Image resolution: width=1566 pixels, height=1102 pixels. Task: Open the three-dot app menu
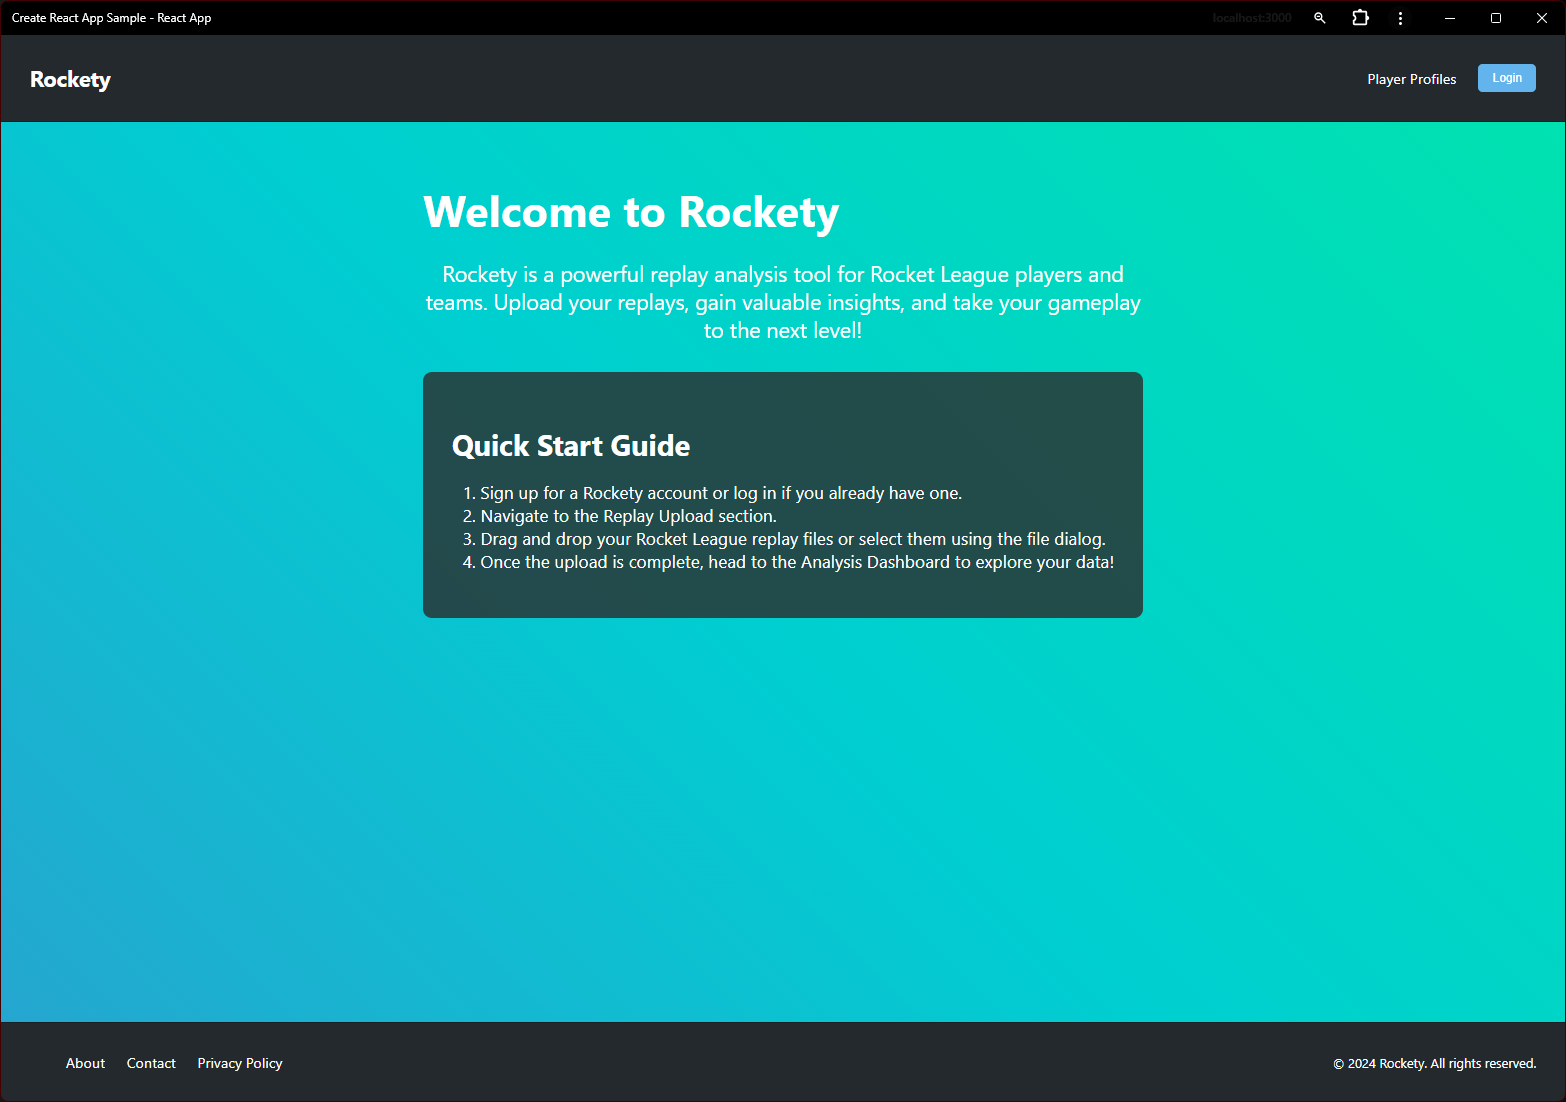pyautogui.click(x=1400, y=18)
